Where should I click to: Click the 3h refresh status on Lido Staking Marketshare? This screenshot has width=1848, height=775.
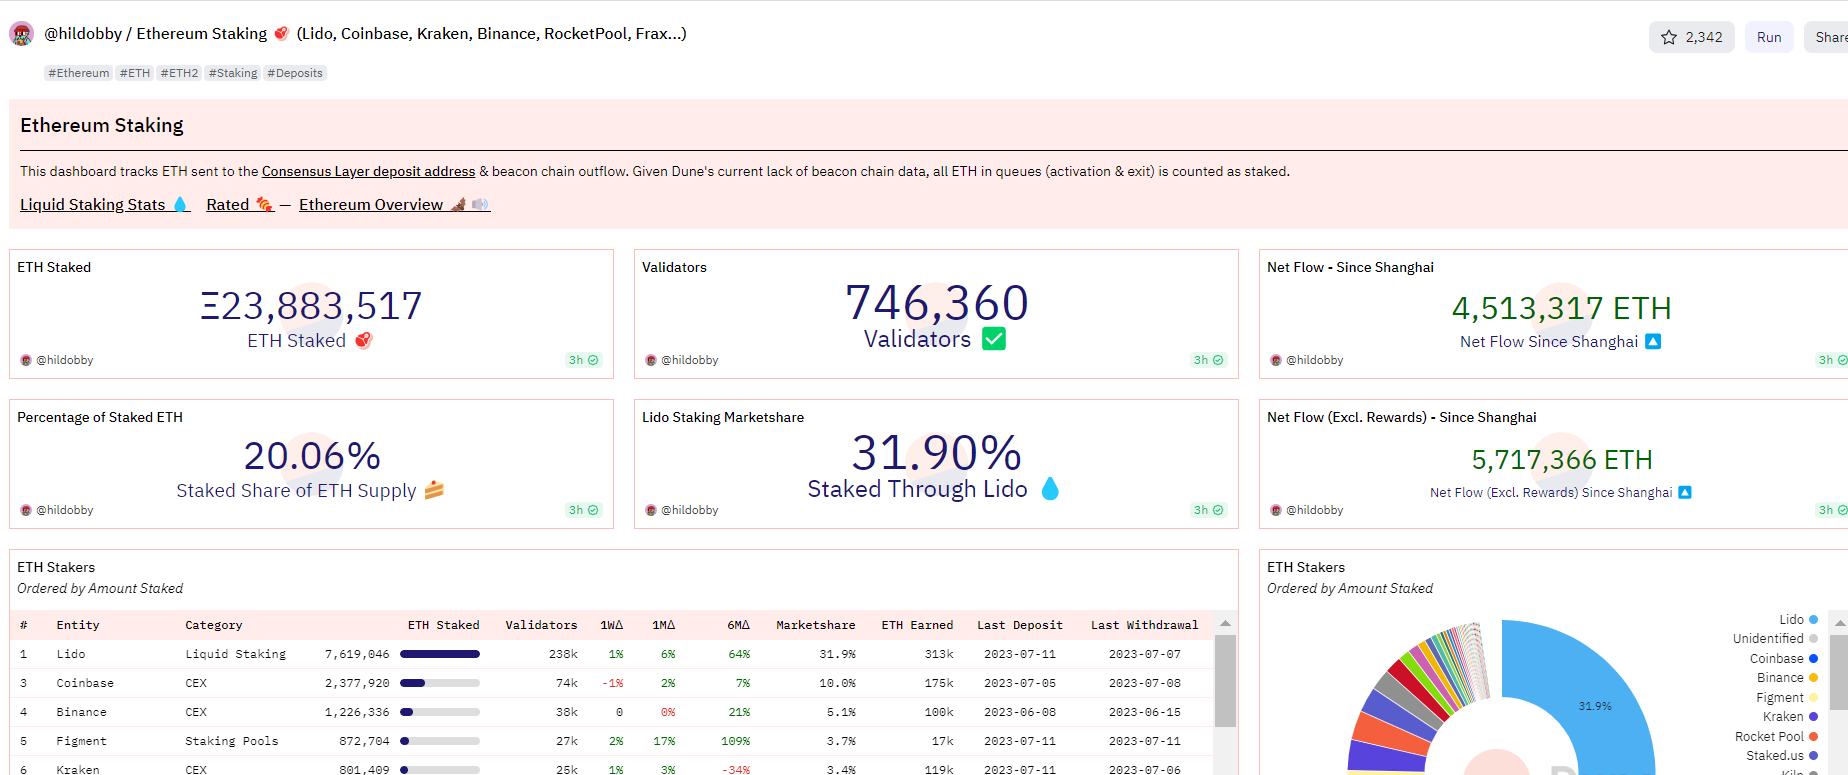click(1208, 510)
